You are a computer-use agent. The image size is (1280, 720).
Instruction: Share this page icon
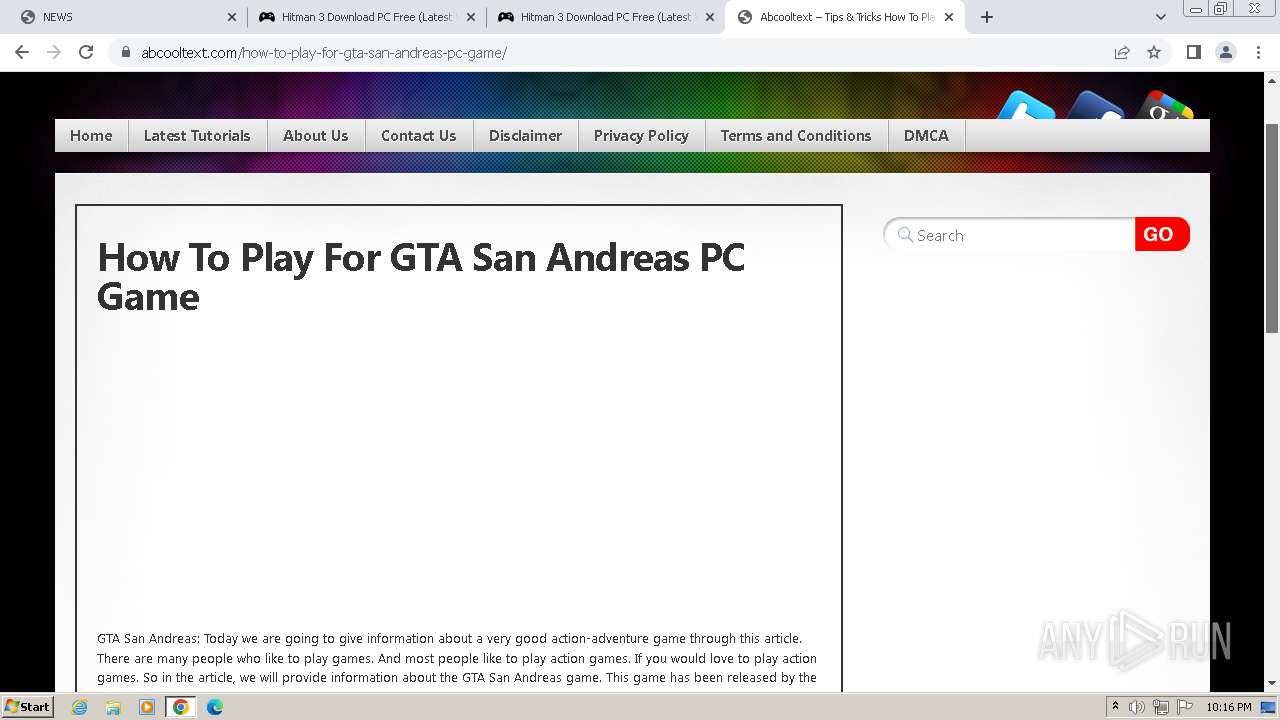tap(1122, 52)
